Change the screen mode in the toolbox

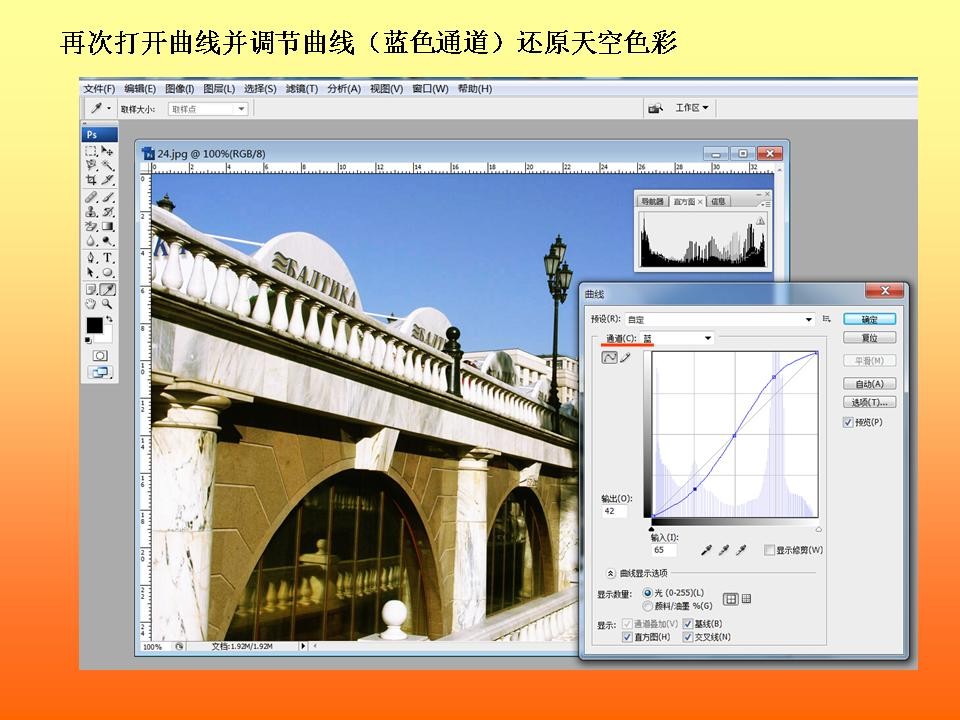coord(100,372)
